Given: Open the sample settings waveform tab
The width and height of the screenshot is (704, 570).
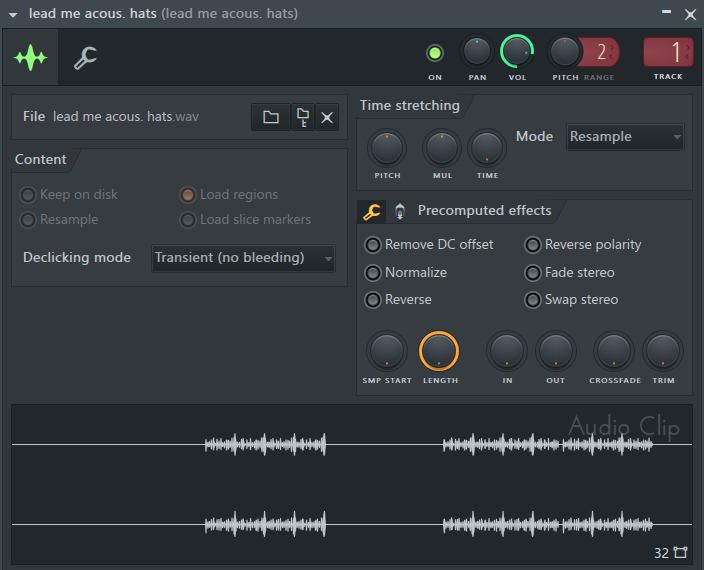Looking at the screenshot, I should click(x=30, y=58).
